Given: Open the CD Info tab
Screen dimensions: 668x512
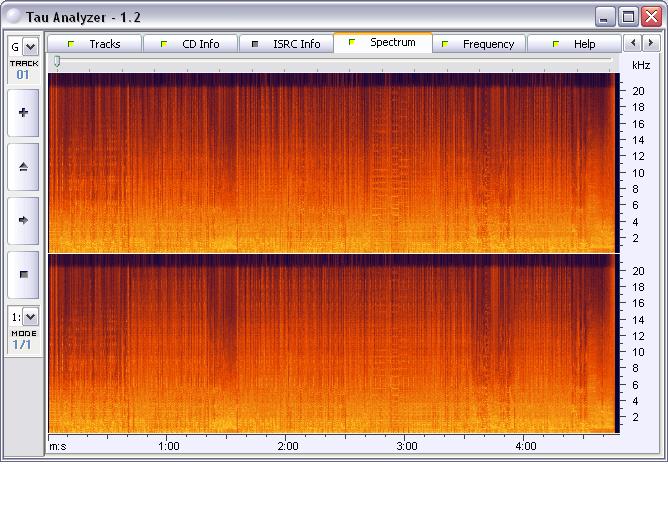Looking at the screenshot, I should pos(190,44).
